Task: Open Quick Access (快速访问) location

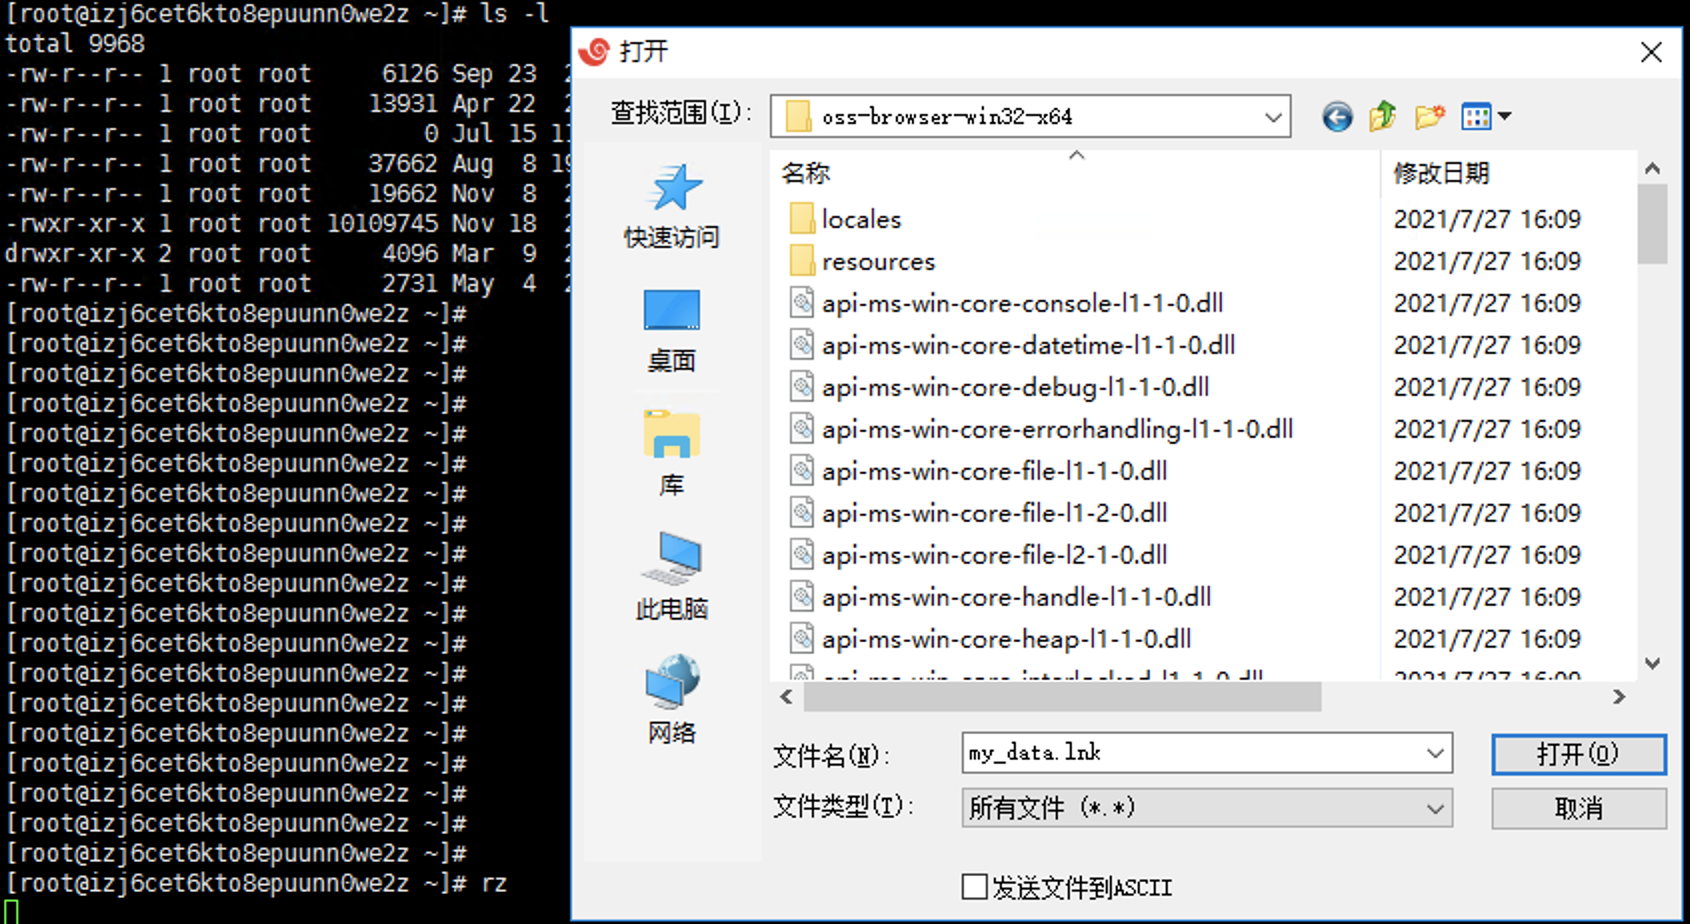Action: (x=671, y=207)
